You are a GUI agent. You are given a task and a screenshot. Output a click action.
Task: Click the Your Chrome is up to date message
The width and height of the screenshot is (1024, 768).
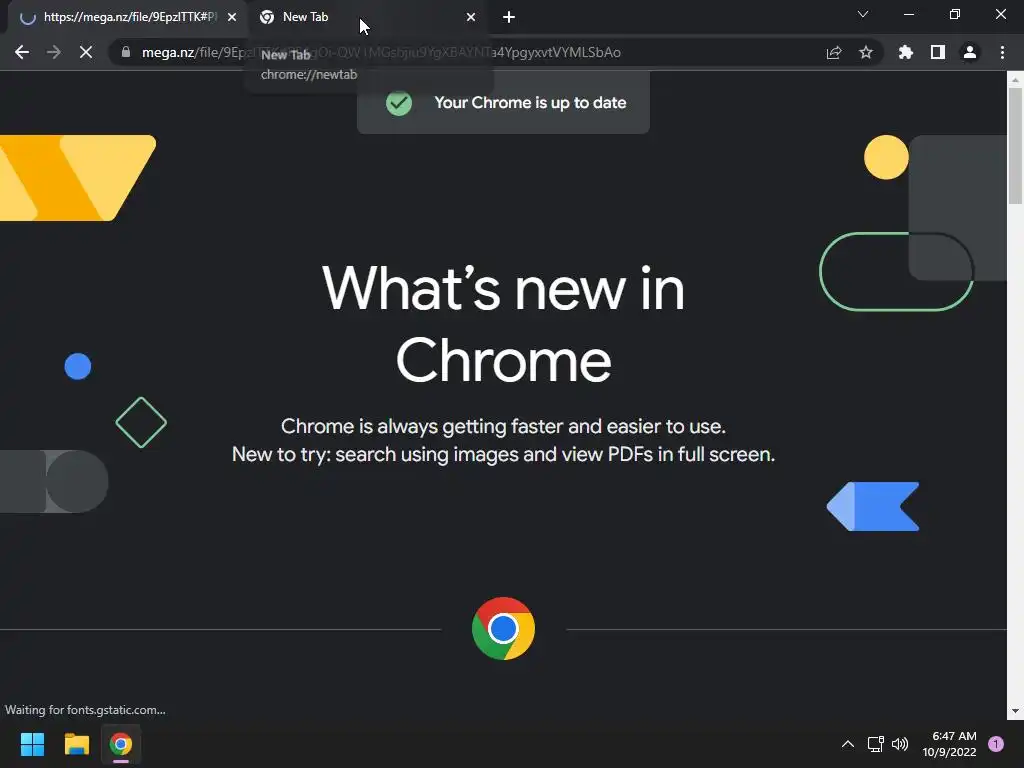coord(530,103)
